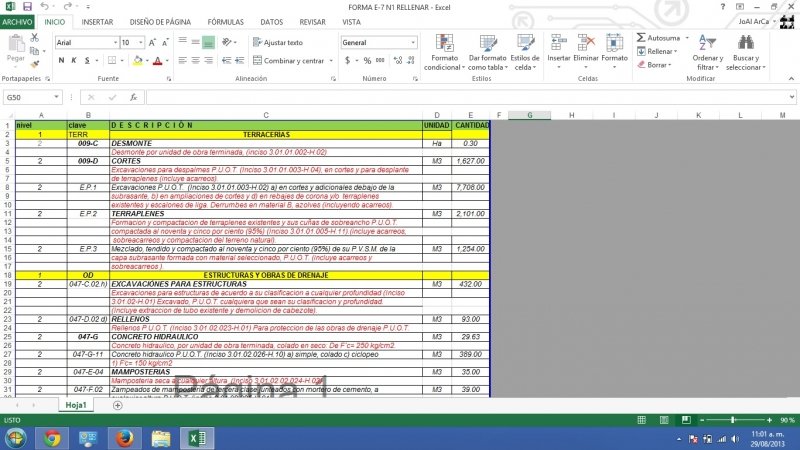Screen dimensions: 800x450
Task: Toggle Ajustar texto wrap option
Action: point(276,43)
